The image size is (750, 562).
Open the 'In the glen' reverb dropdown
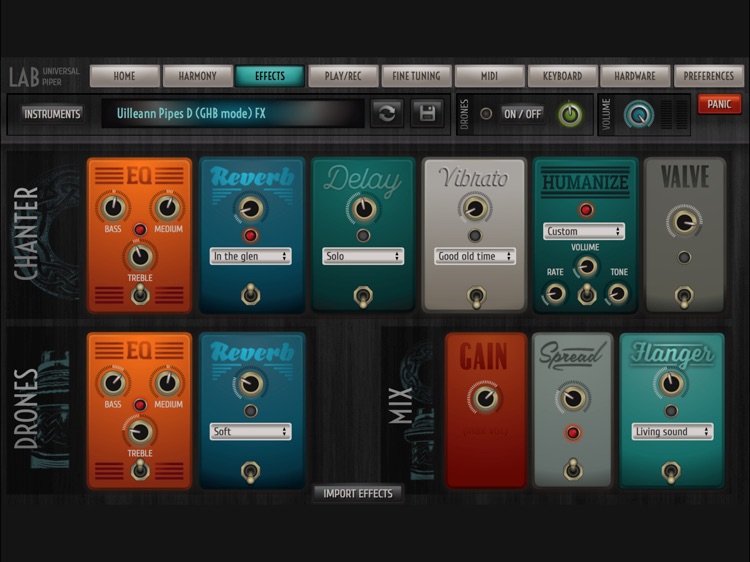tap(251, 256)
